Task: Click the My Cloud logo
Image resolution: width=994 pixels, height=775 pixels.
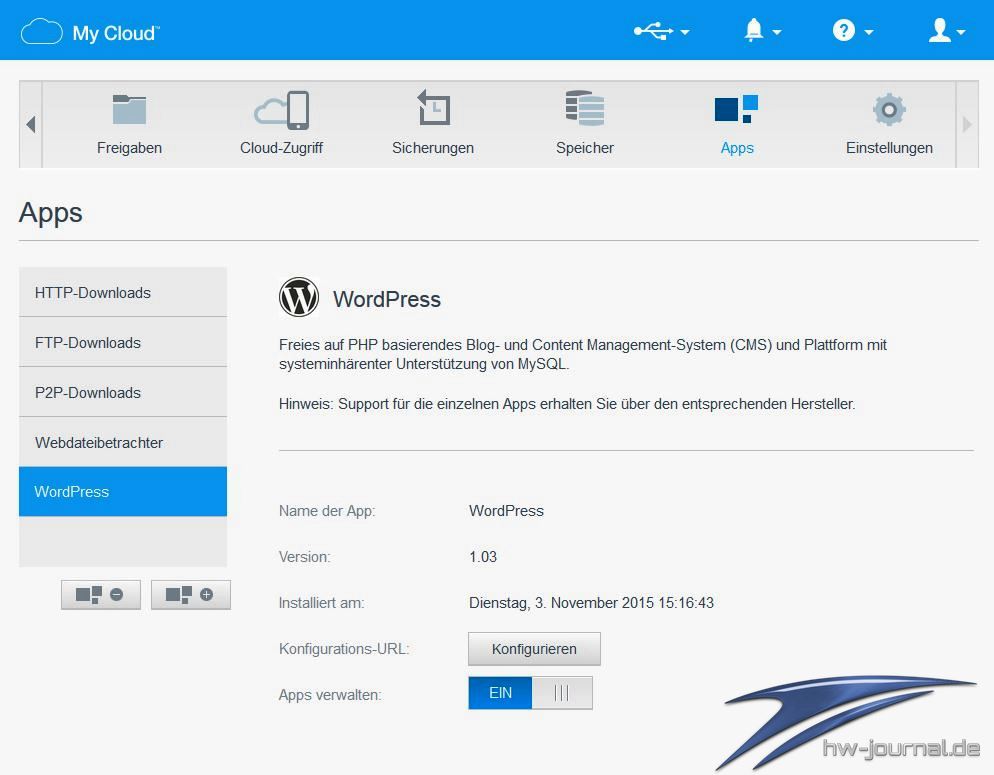Action: [90, 32]
